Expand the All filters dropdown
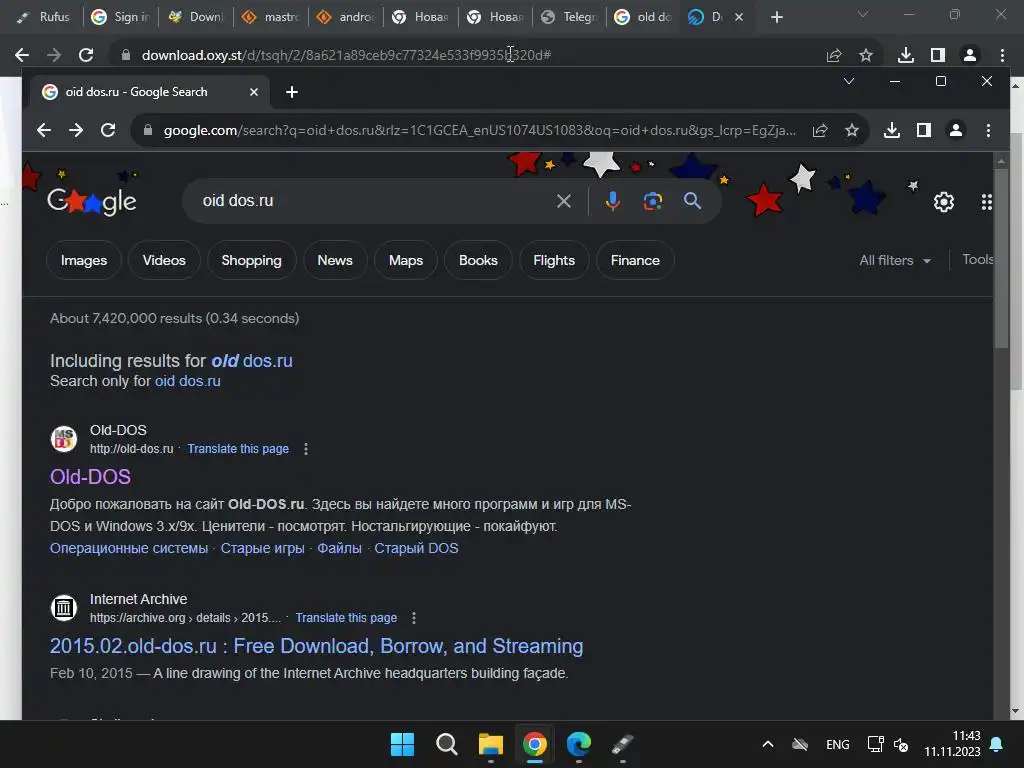The width and height of the screenshot is (1024, 768). (895, 260)
